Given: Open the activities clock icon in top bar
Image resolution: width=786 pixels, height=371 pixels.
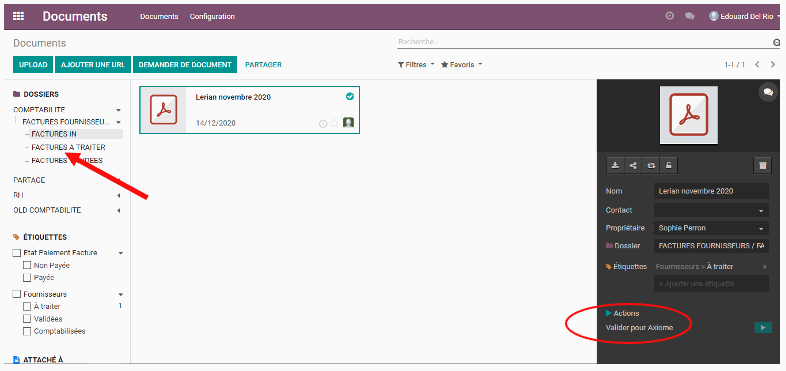Looking at the screenshot, I should [x=669, y=16].
